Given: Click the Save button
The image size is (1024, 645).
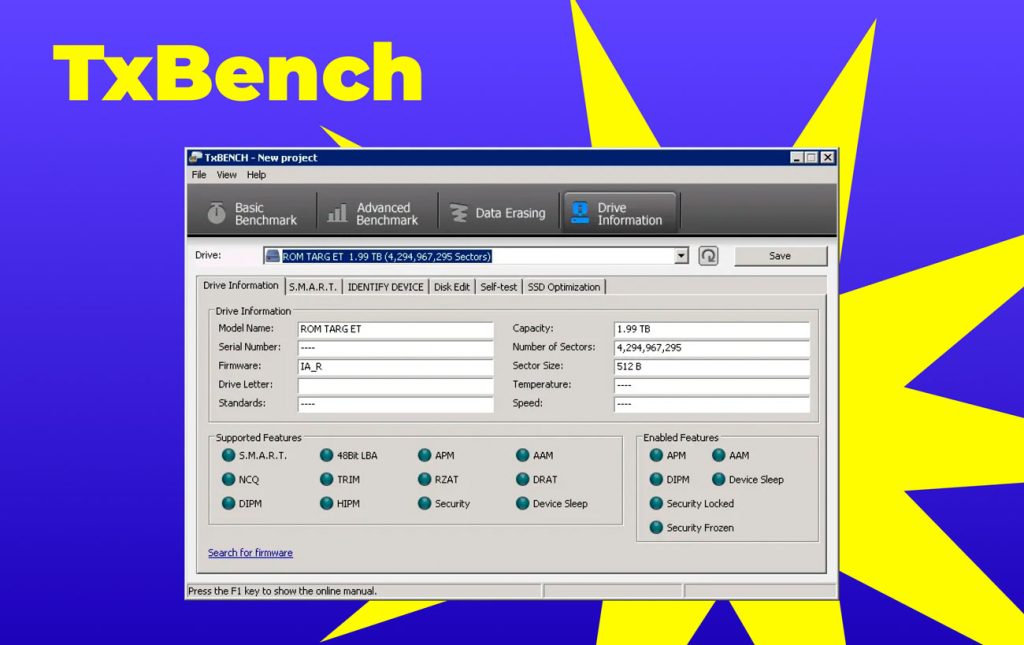Looking at the screenshot, I should point(780,256).
